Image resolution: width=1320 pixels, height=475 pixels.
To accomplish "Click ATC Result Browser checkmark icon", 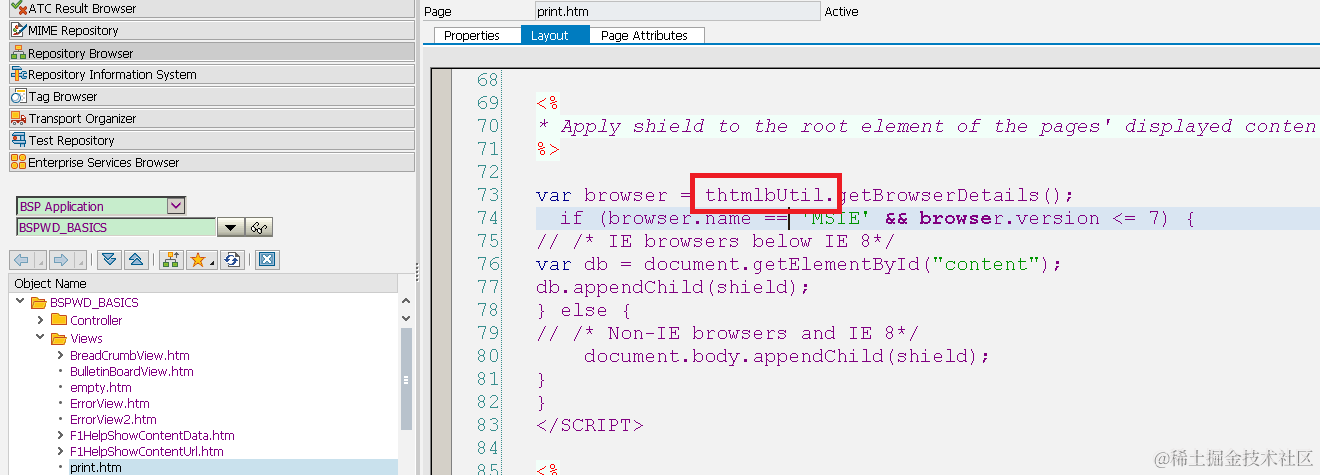I will click(19, 8).
